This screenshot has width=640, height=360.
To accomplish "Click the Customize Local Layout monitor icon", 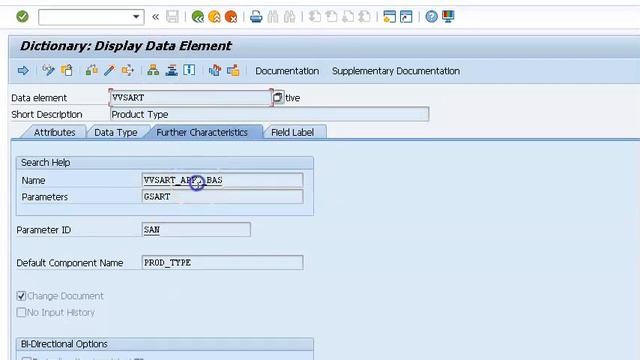I will pos(448,17).
